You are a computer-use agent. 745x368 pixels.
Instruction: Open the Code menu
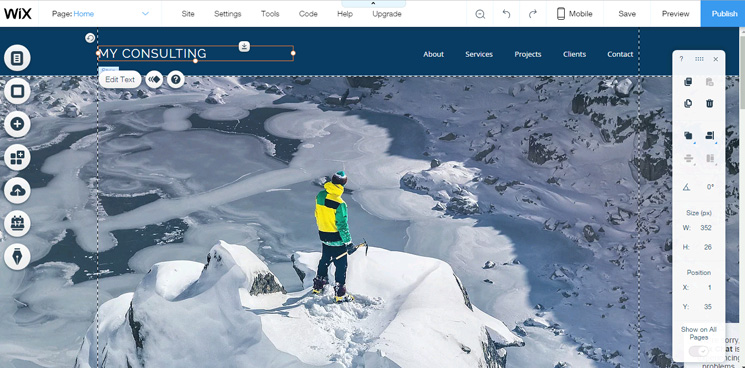(x=308, y=14)
